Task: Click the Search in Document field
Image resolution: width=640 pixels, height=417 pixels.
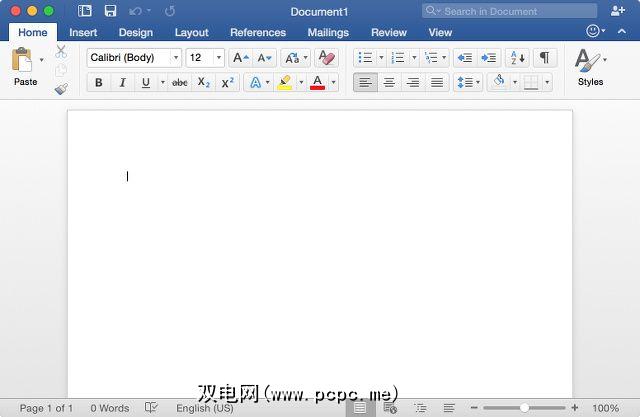Action: (509, 11)
